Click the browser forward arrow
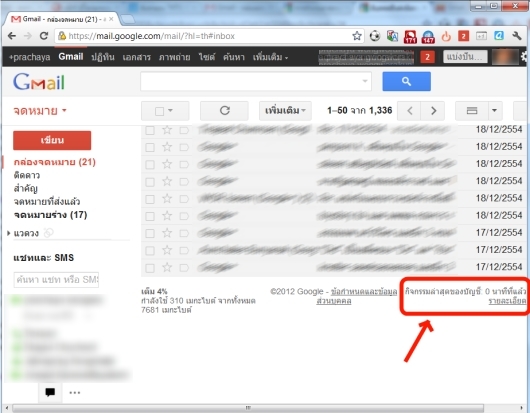 coord(28,36)
